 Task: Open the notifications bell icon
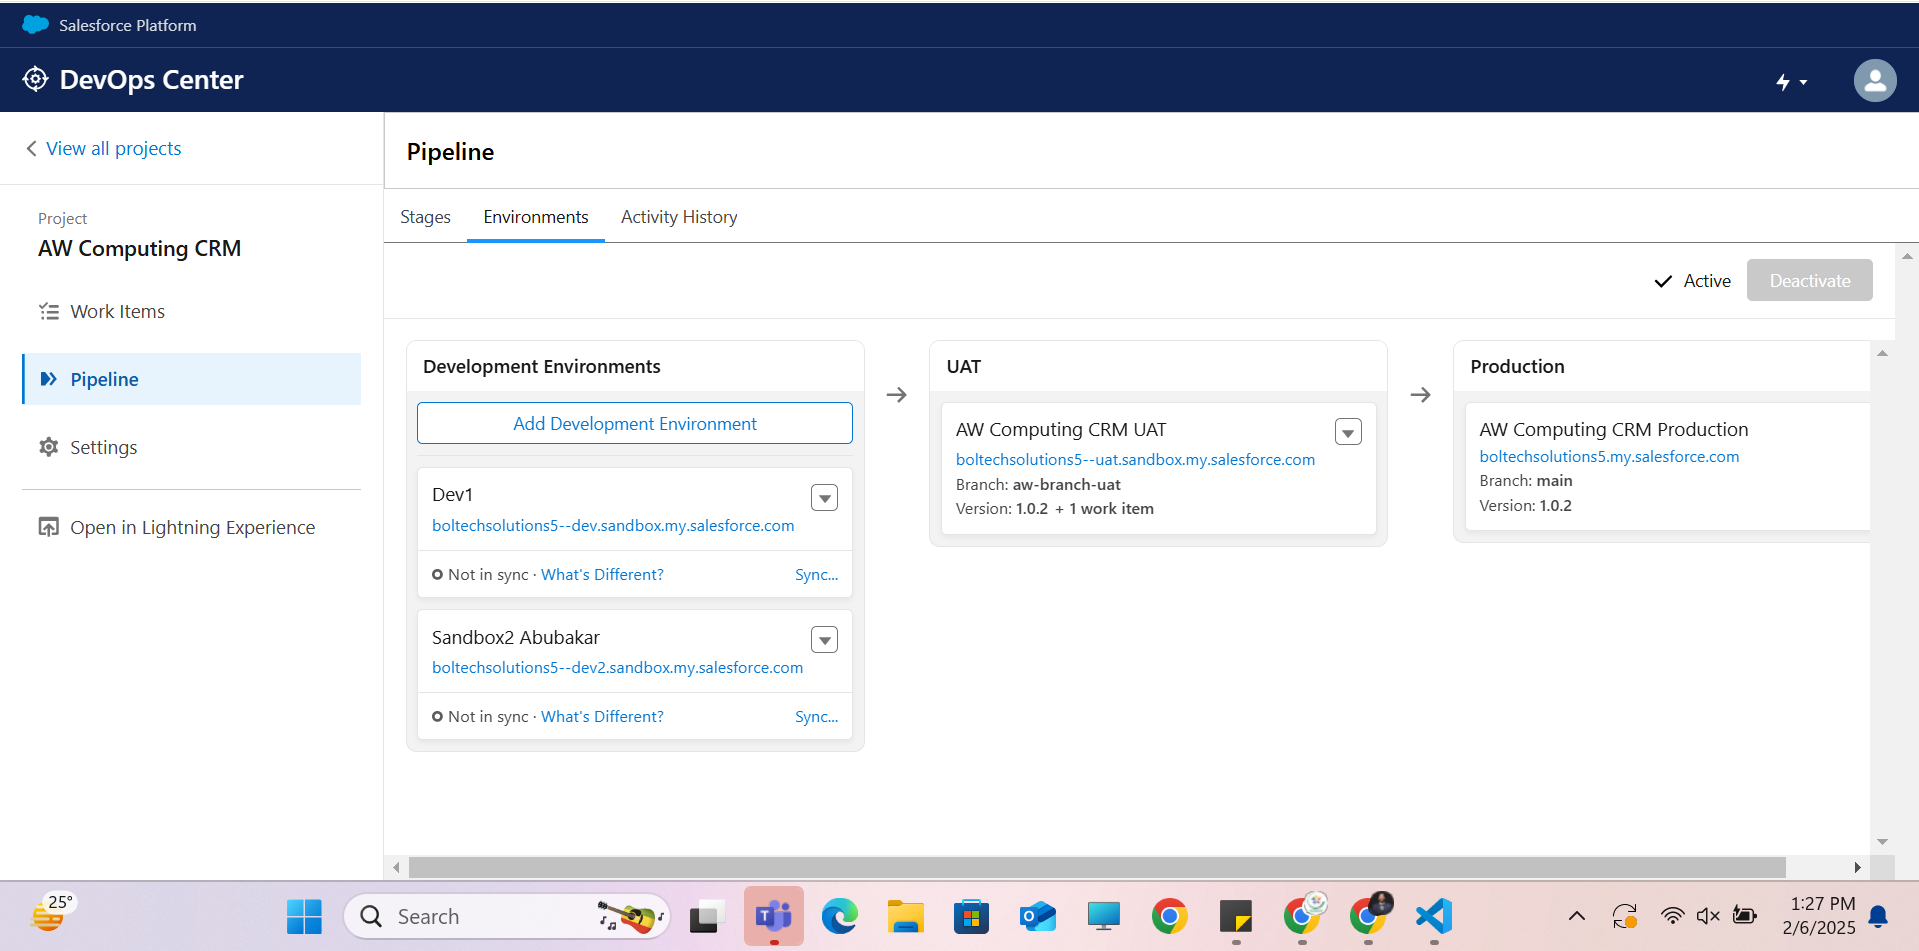pyautogui.click(x=1878, y=916)
